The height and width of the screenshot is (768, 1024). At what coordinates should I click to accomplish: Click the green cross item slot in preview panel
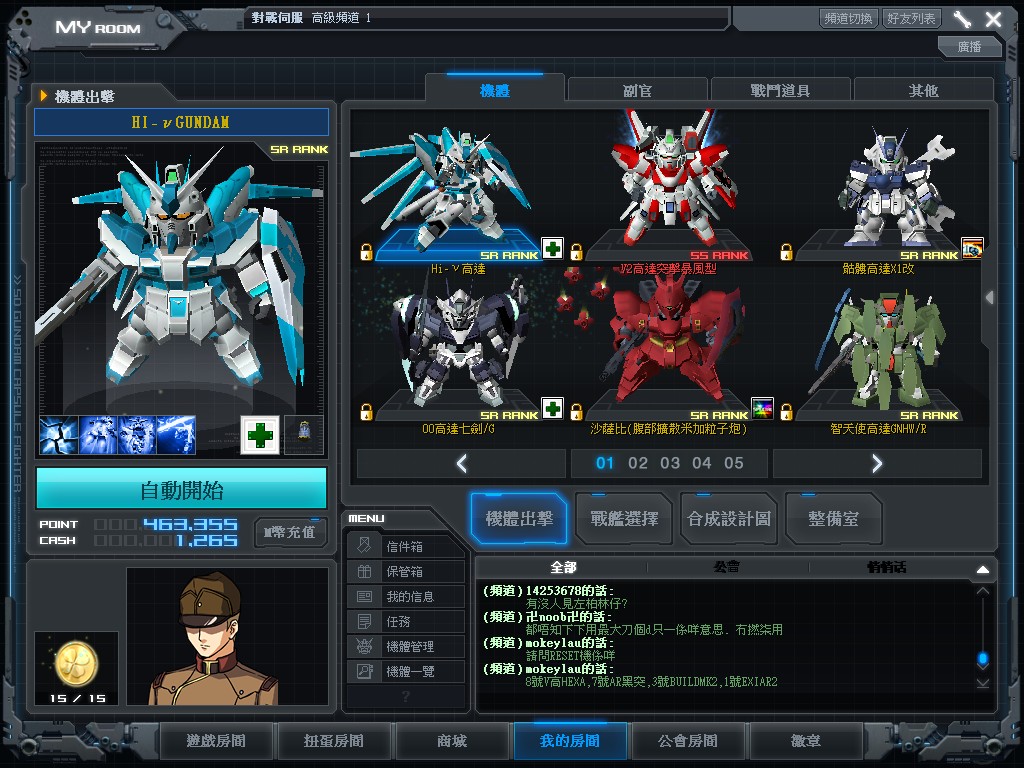pyautogui.click(x=260, y=435)
